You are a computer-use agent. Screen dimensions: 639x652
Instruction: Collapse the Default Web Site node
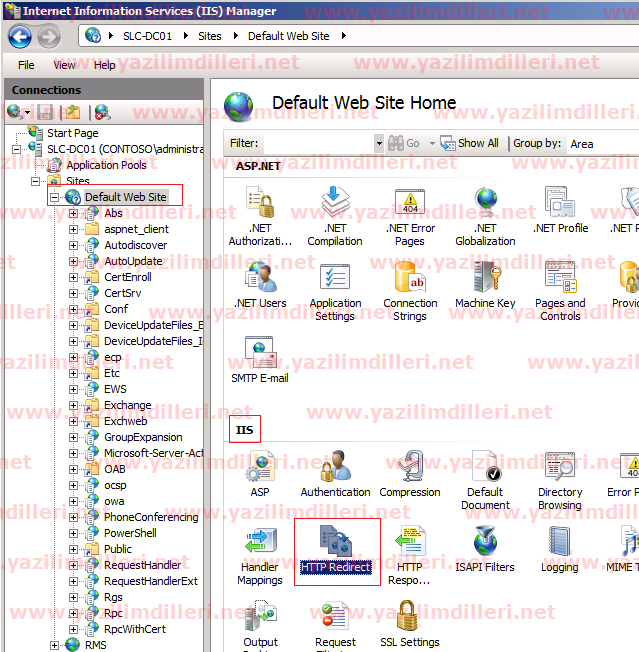click(x=54, y=197)
